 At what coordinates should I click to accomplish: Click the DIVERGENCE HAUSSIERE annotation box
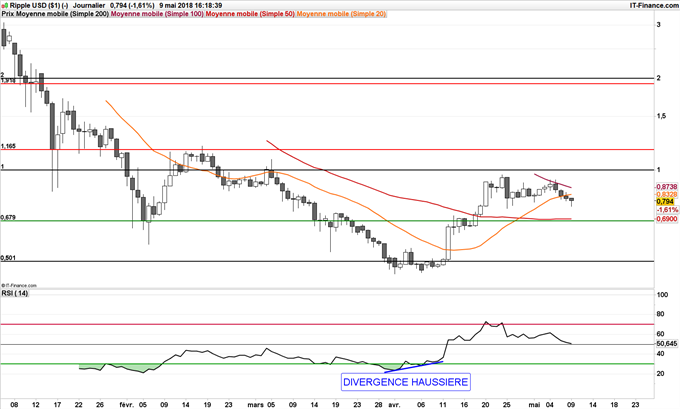pos(405,382)
